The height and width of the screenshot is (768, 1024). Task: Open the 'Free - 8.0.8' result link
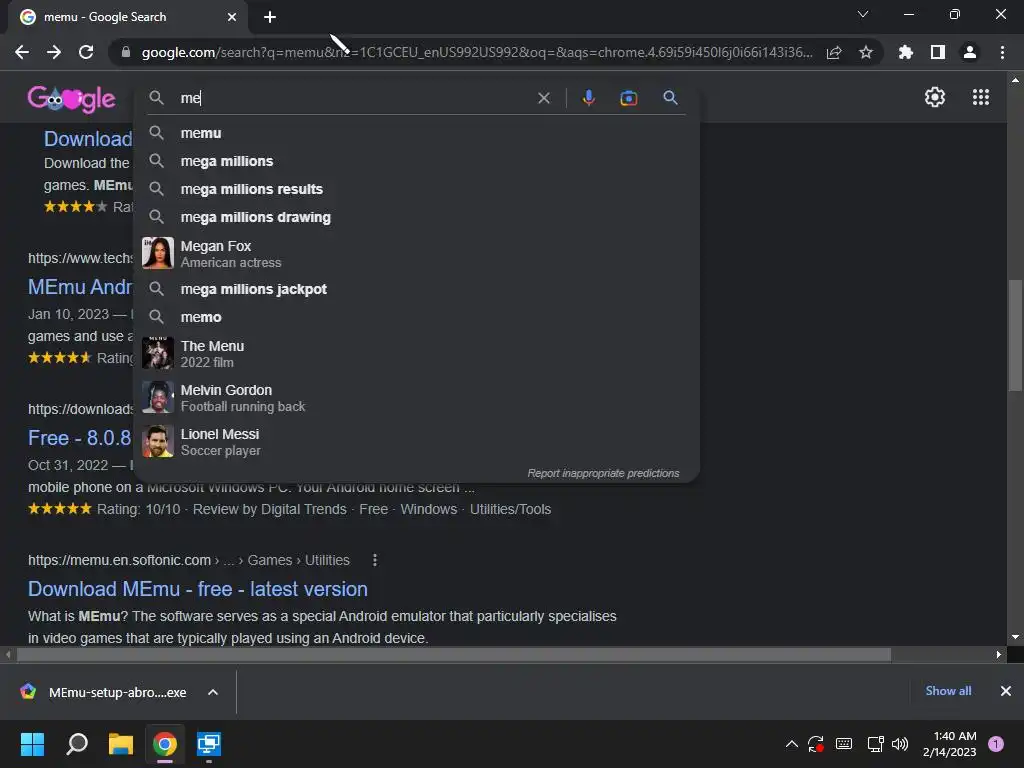click(79, 438)
